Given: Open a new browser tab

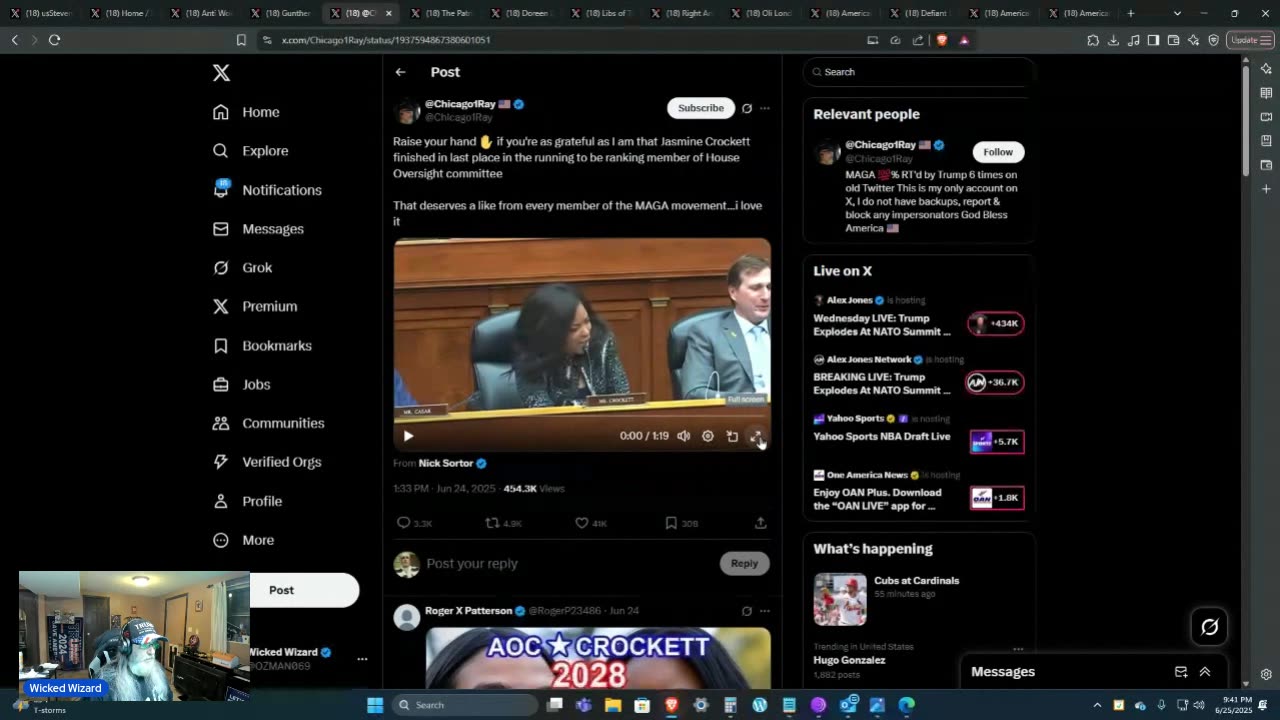Looking at the screenshot, I should click(1131, 13).
